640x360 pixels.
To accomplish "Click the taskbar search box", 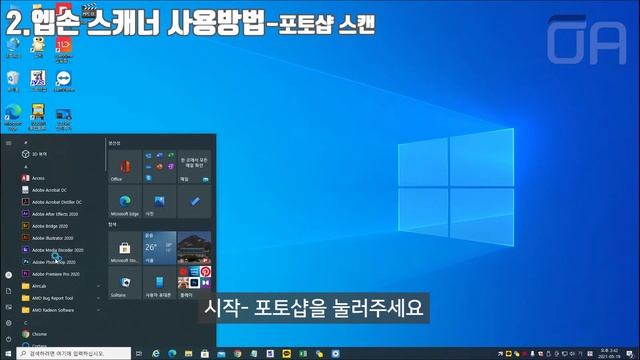I will click(x=74, y=353).
